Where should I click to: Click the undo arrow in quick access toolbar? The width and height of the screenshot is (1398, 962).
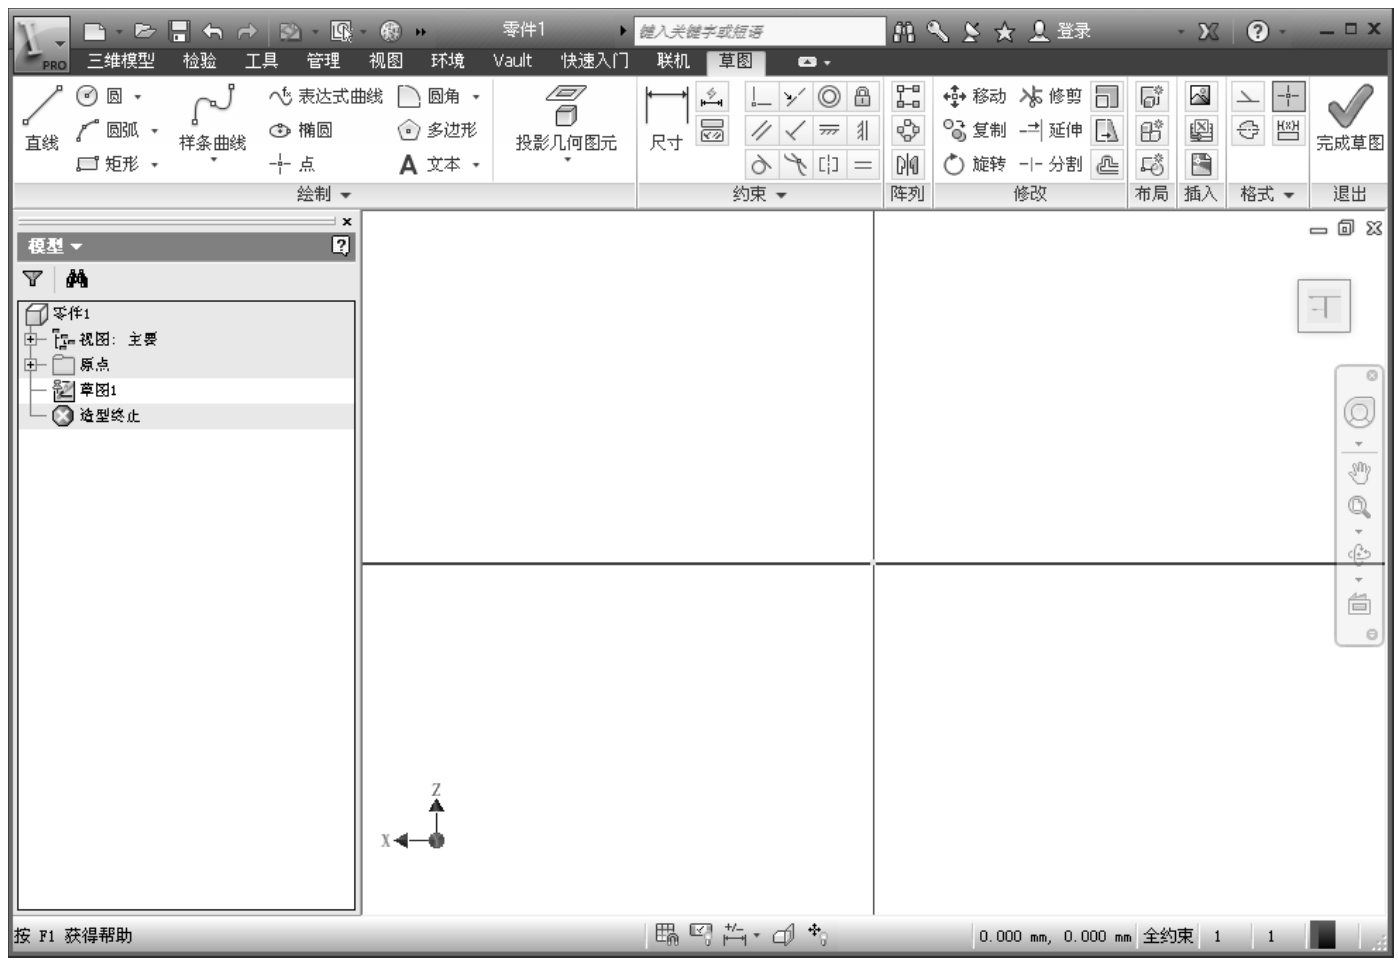coord(212,32)
